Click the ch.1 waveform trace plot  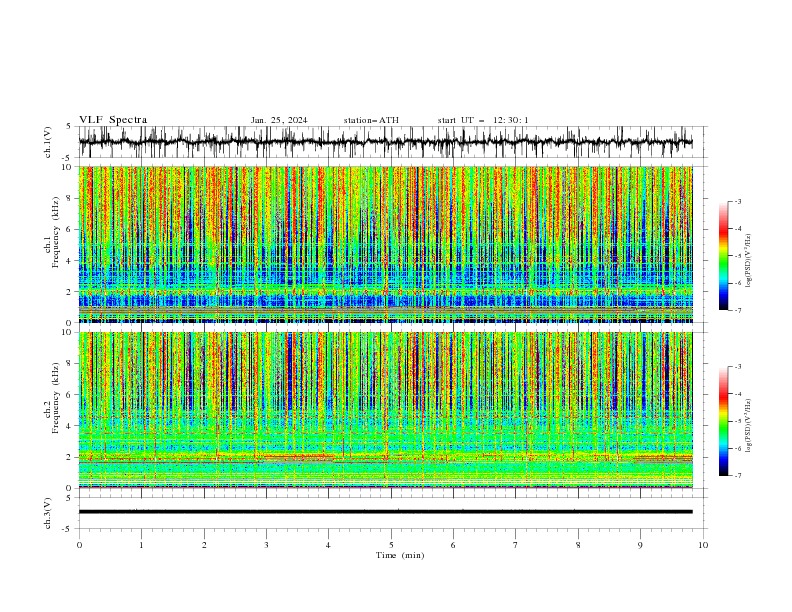pos(385,142)
